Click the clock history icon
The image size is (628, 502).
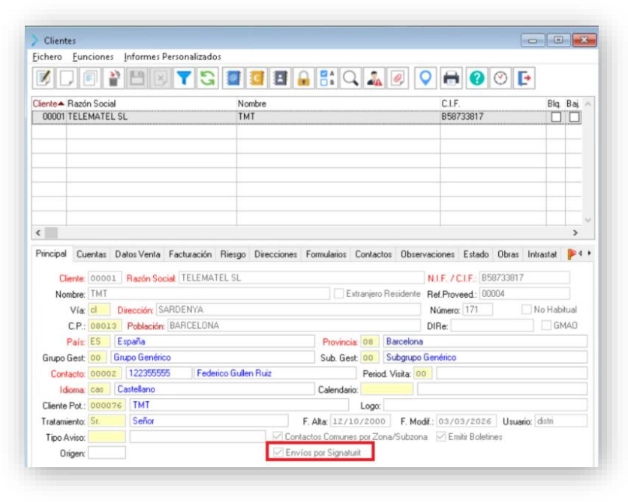tap(500, 78)
